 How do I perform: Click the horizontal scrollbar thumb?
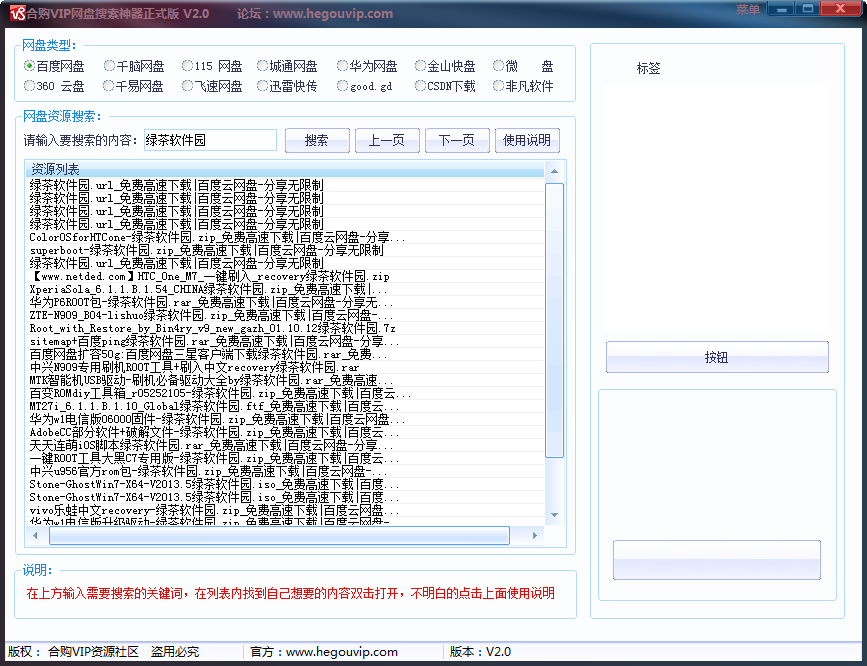pyautogui.click(x=279, y=535)
